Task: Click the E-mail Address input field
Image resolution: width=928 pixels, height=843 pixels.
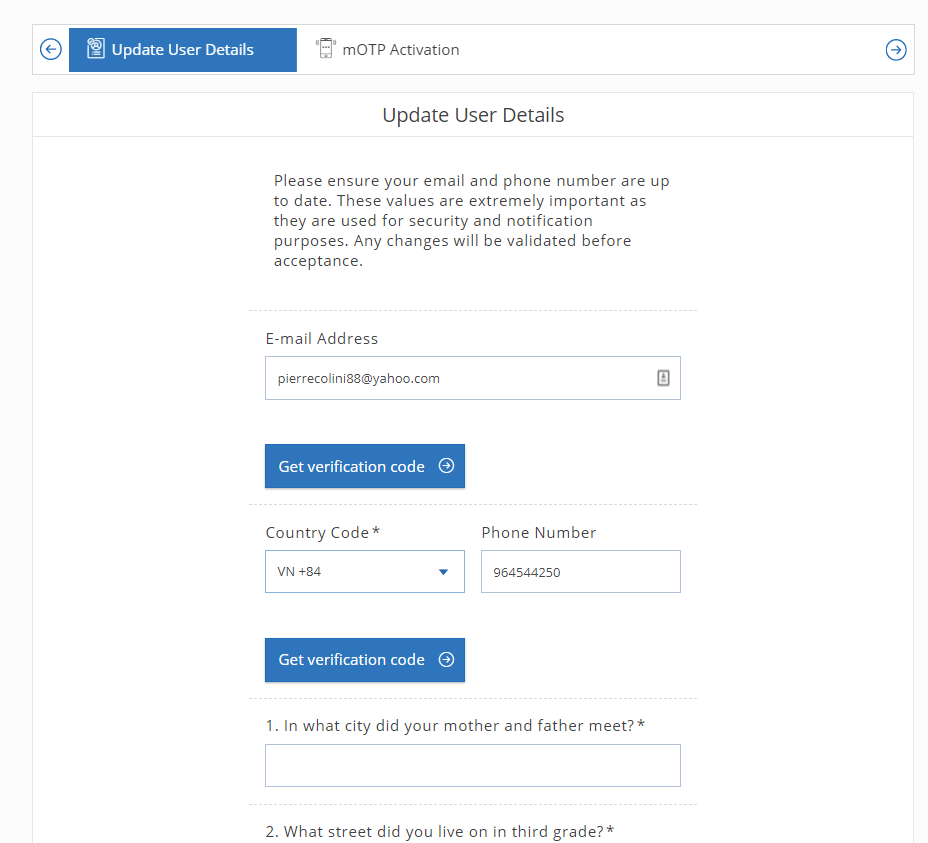Action: click(472, 378)
